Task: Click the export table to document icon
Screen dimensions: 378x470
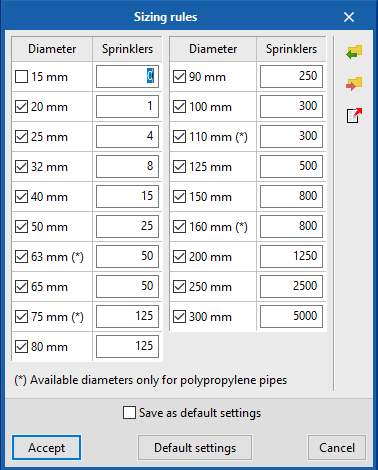Action: click(x=354, y=115)
